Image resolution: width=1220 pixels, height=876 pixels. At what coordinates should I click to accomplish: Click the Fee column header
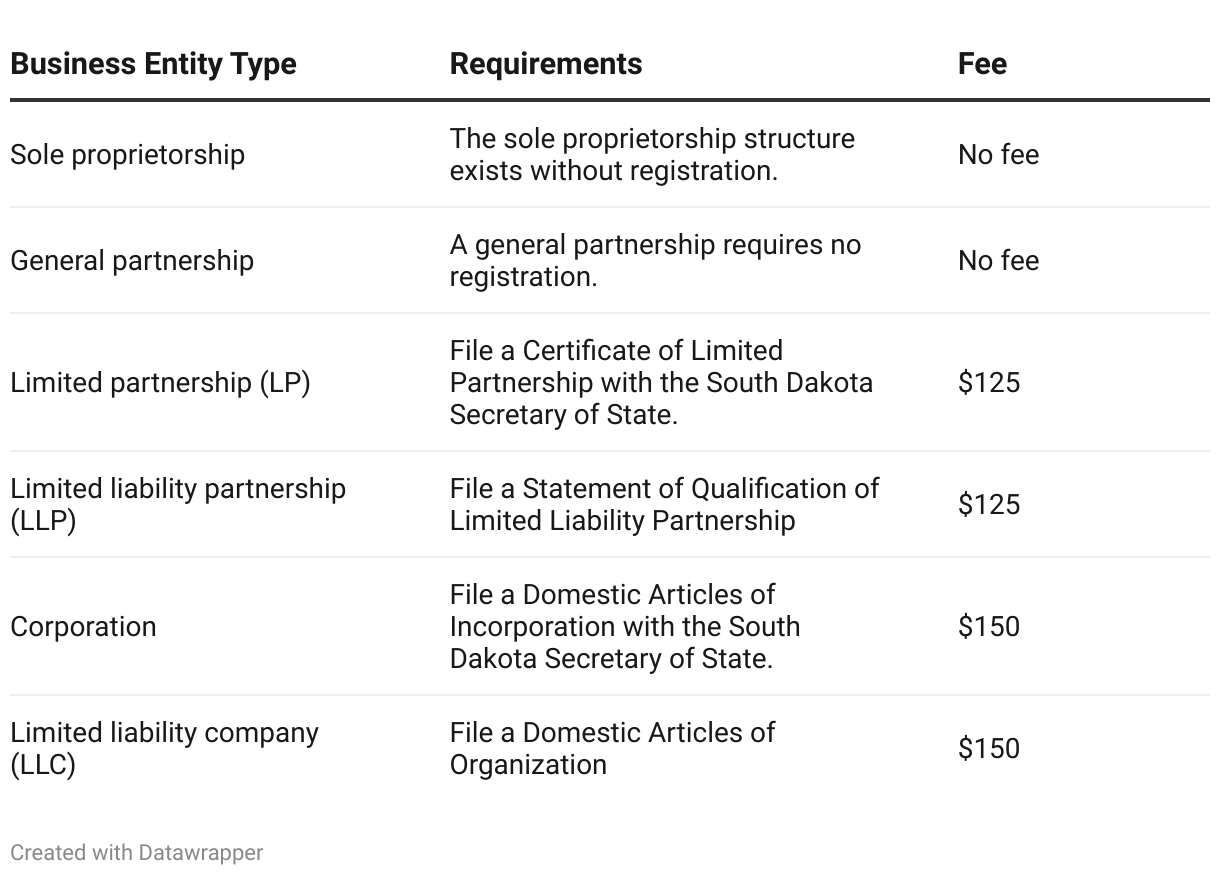[982, 64]
